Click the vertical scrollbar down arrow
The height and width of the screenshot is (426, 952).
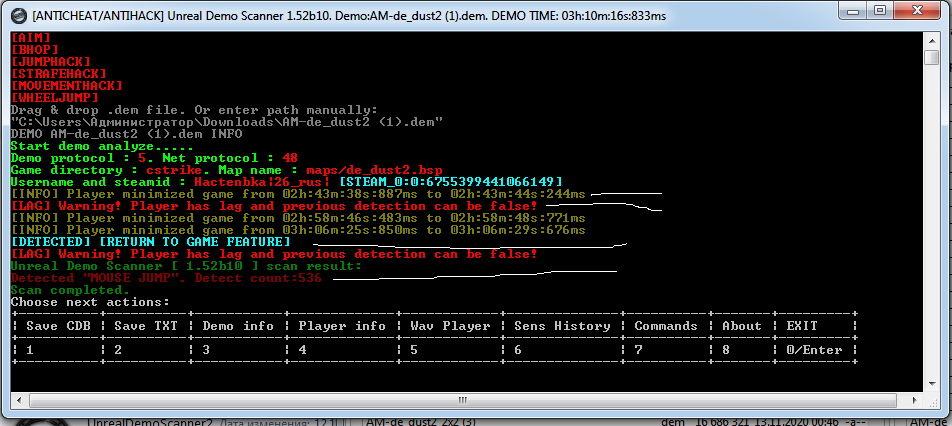tap(932, 384)
